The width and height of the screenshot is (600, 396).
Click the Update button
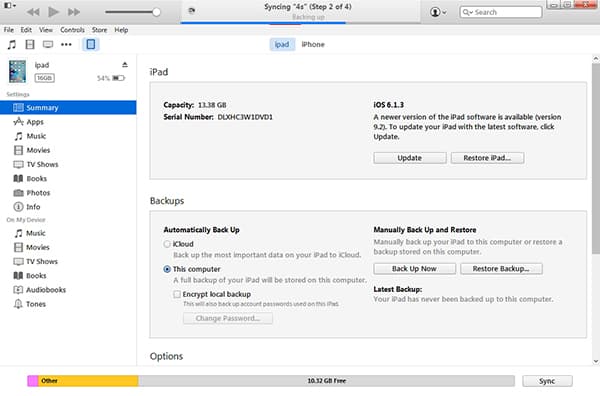pos(410,158)
